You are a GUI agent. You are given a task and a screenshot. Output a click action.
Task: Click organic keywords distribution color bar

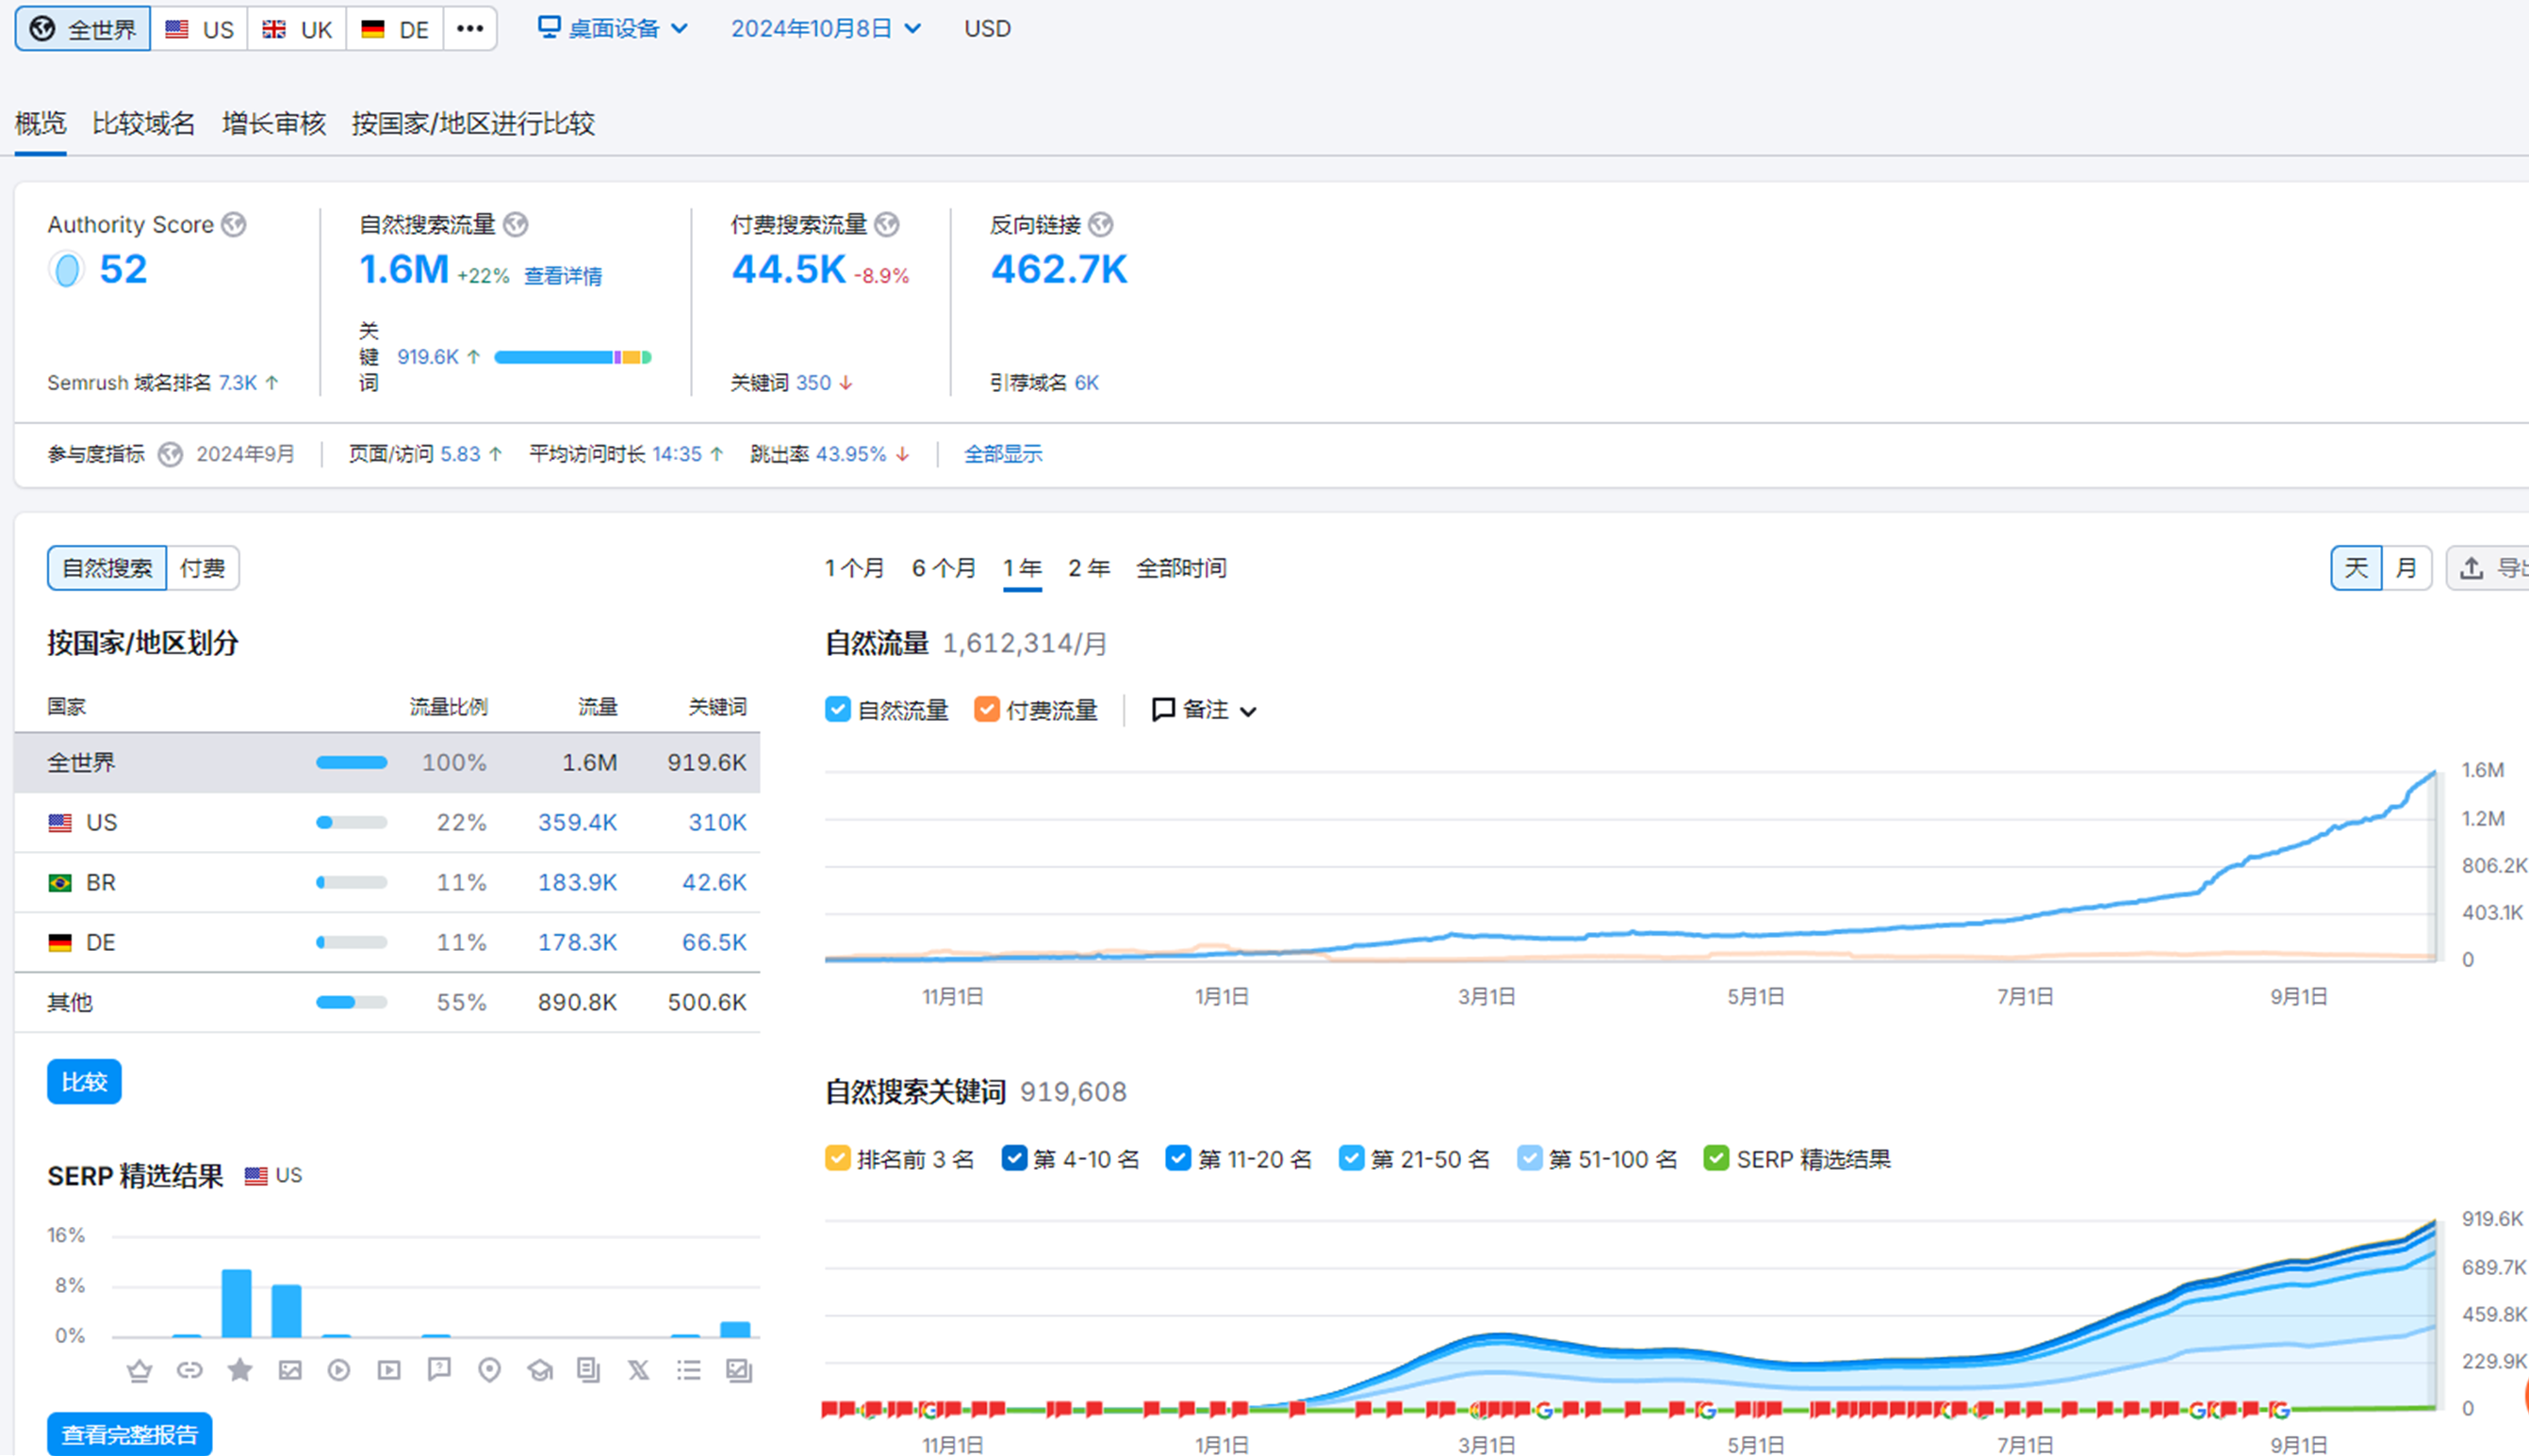(572, 357)
